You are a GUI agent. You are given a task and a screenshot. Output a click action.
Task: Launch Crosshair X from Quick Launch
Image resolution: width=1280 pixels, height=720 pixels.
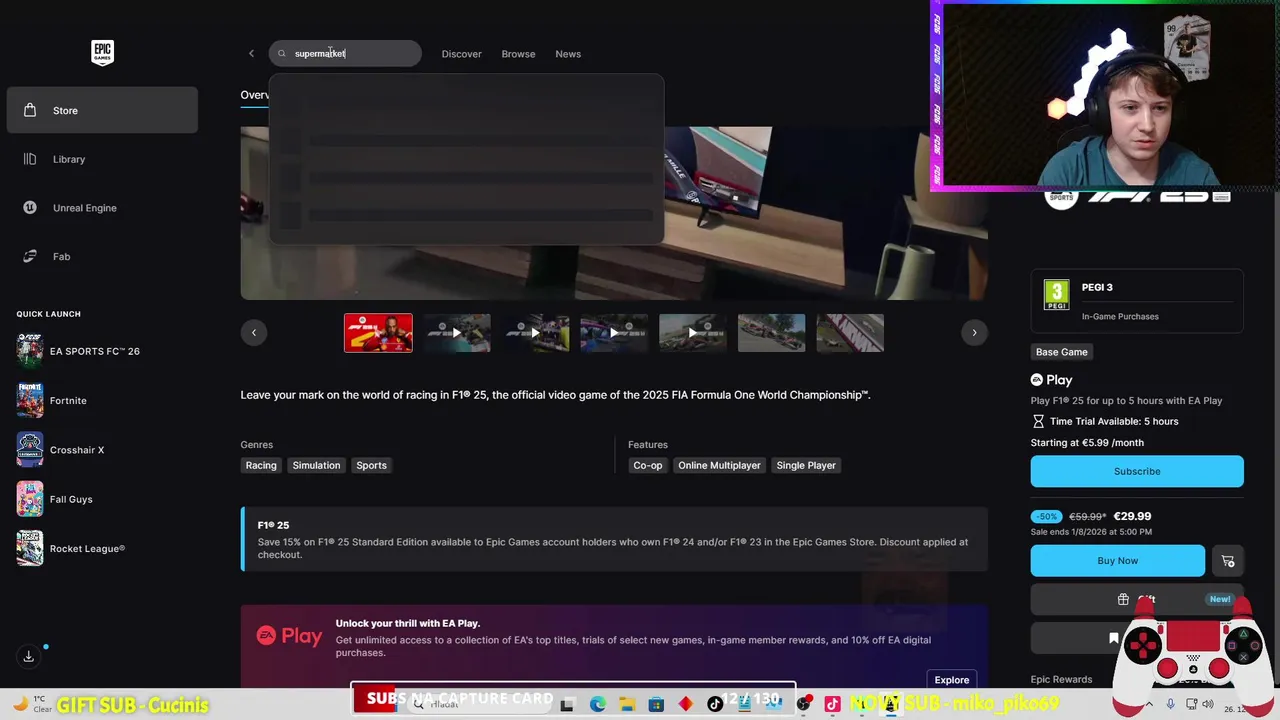(102, 450)
